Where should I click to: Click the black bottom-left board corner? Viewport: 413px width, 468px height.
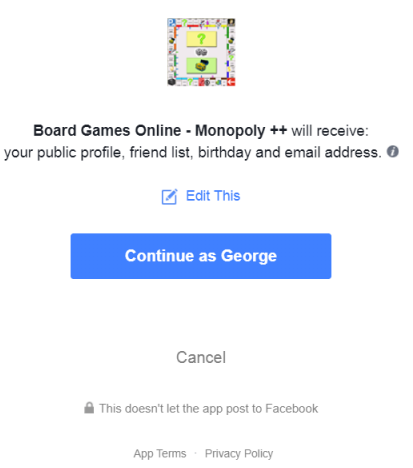pos(171,81)
